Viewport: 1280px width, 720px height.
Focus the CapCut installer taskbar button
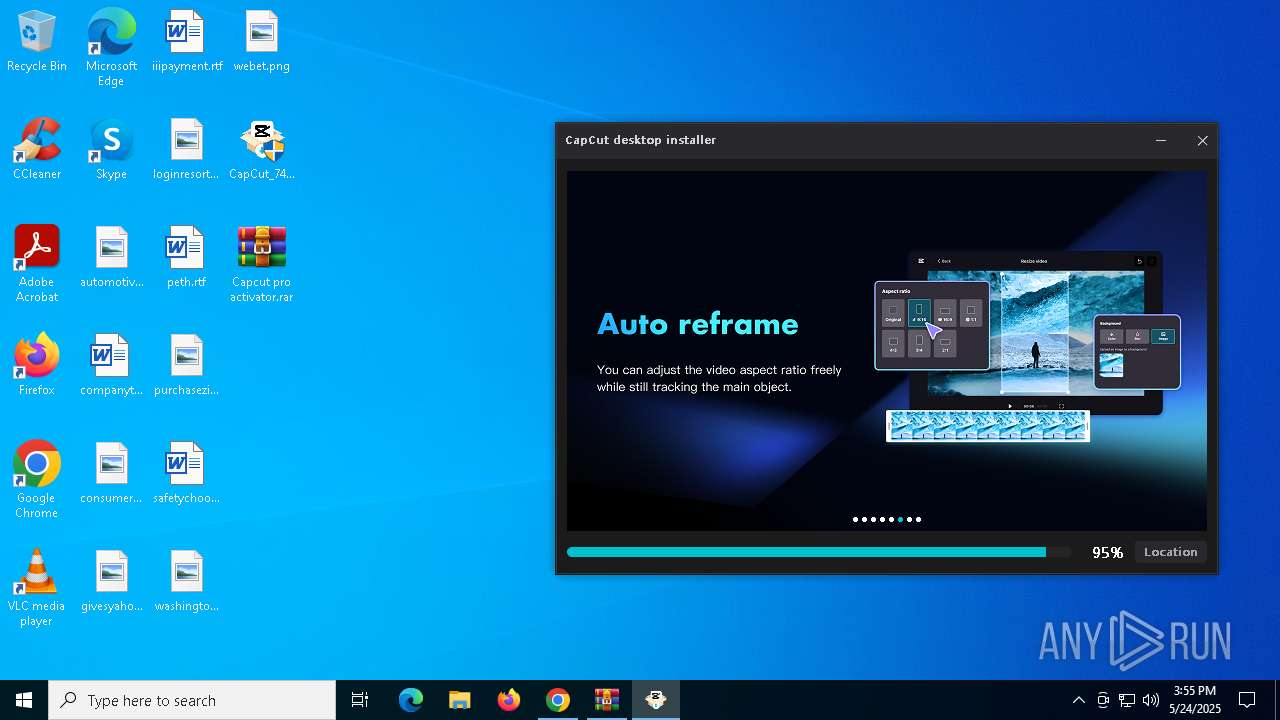pyautogui.click(x=656, y=700)
